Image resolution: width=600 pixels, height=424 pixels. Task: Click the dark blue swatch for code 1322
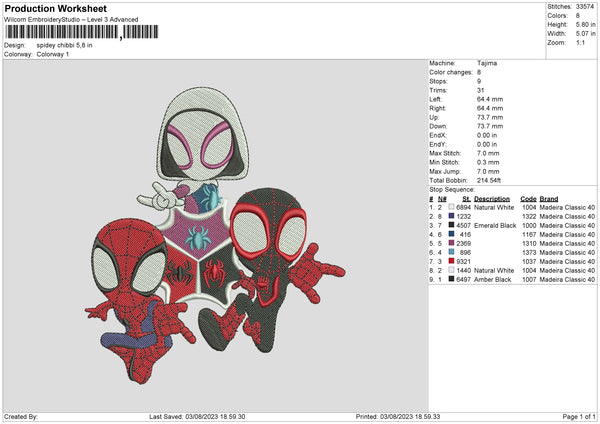[451, 216]
